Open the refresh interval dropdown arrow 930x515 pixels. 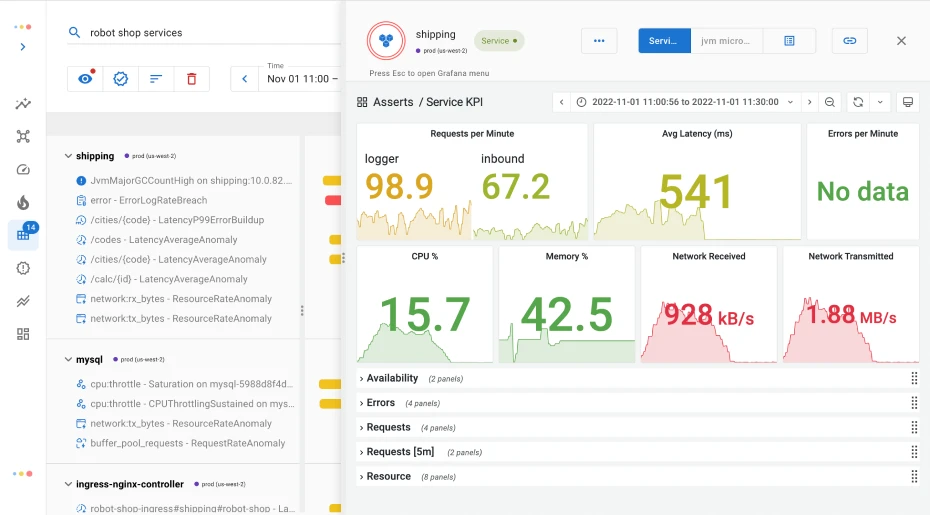pyautogui.click(x=880, y=102)
